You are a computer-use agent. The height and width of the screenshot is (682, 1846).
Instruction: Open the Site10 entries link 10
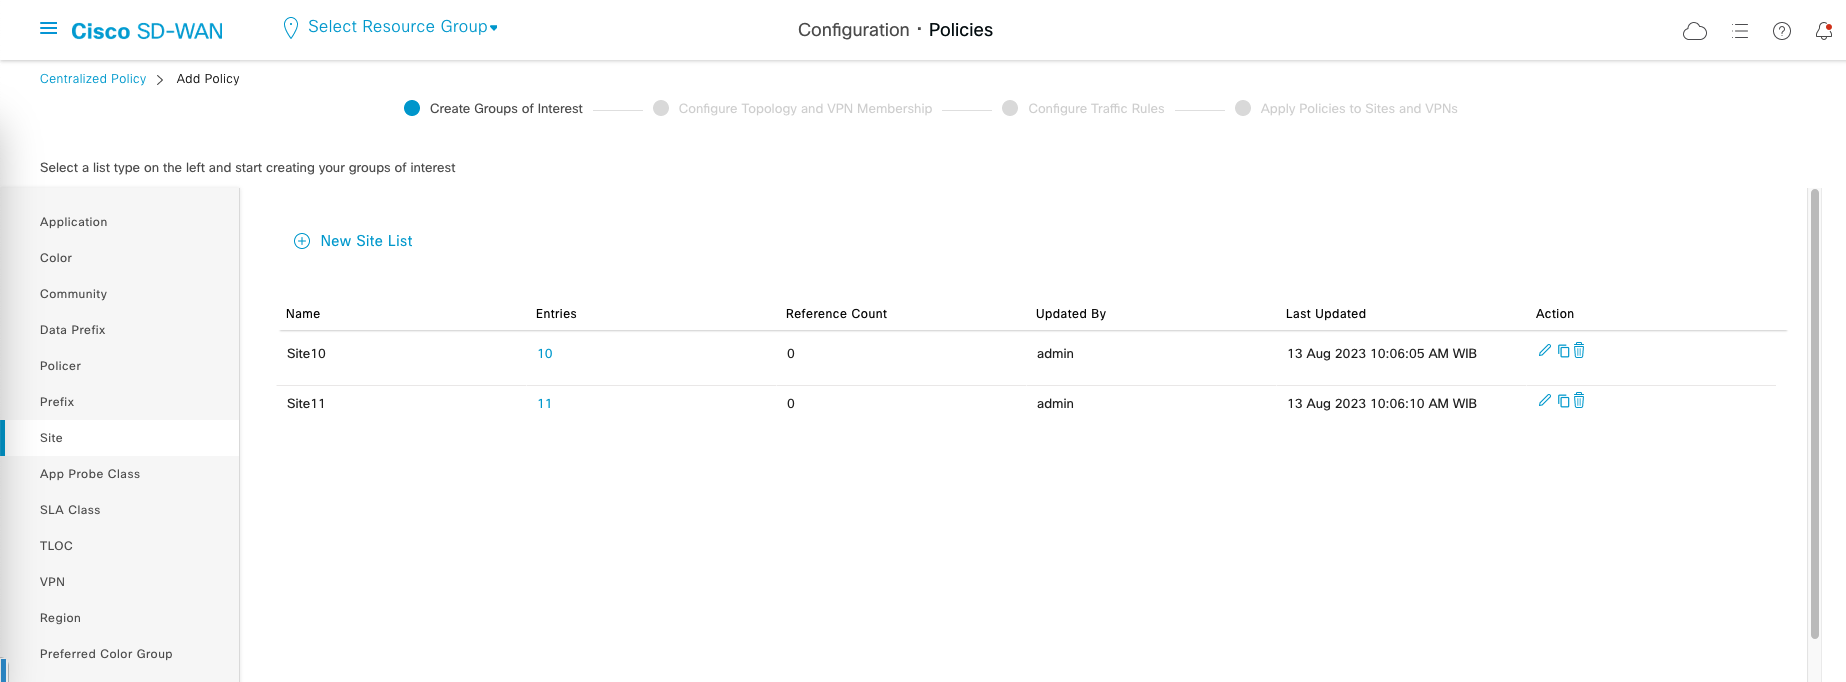point(545,354)
